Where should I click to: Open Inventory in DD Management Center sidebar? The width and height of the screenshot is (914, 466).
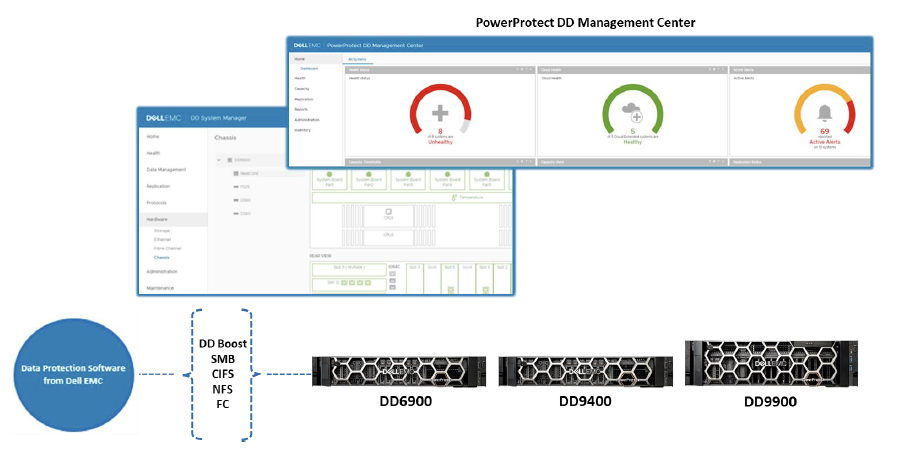pos(303,130)
